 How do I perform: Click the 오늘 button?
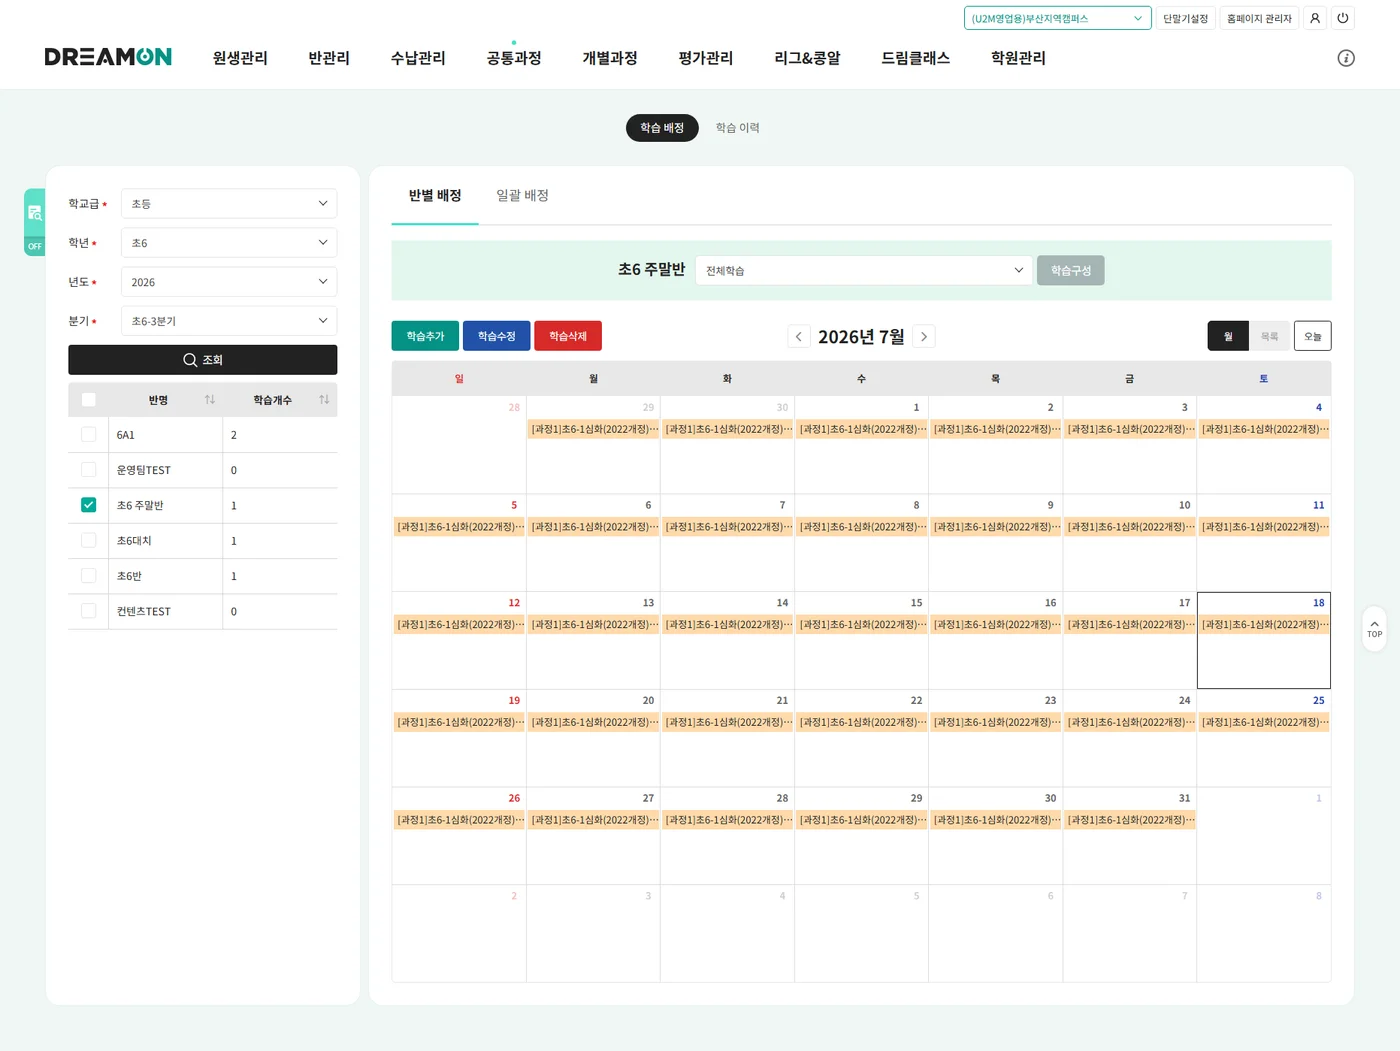(x=1313, y=336)
